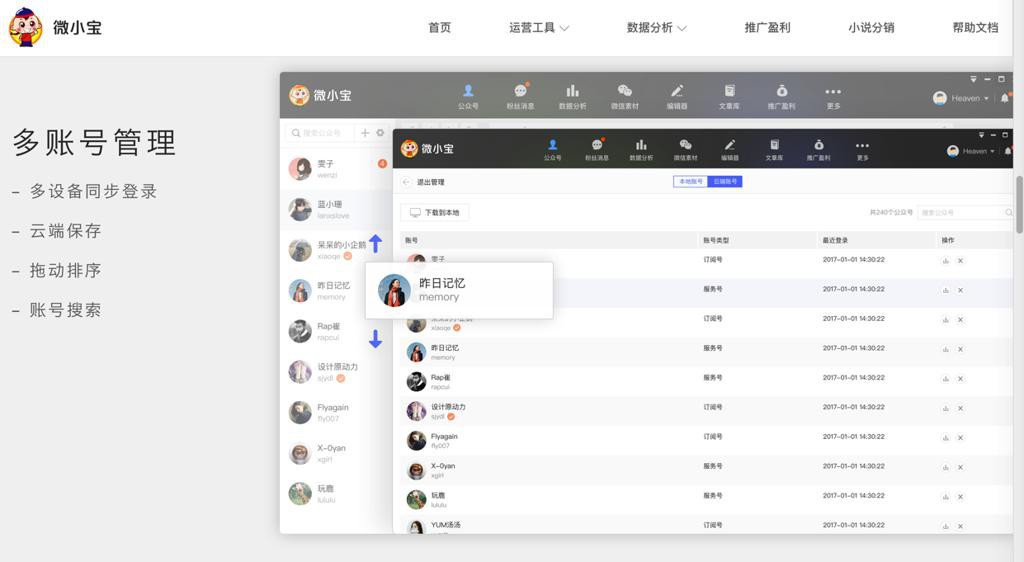This screenshot has height=562, width=1024.
Task: Go to 首页 in website navigation
Action: point(440,27)
